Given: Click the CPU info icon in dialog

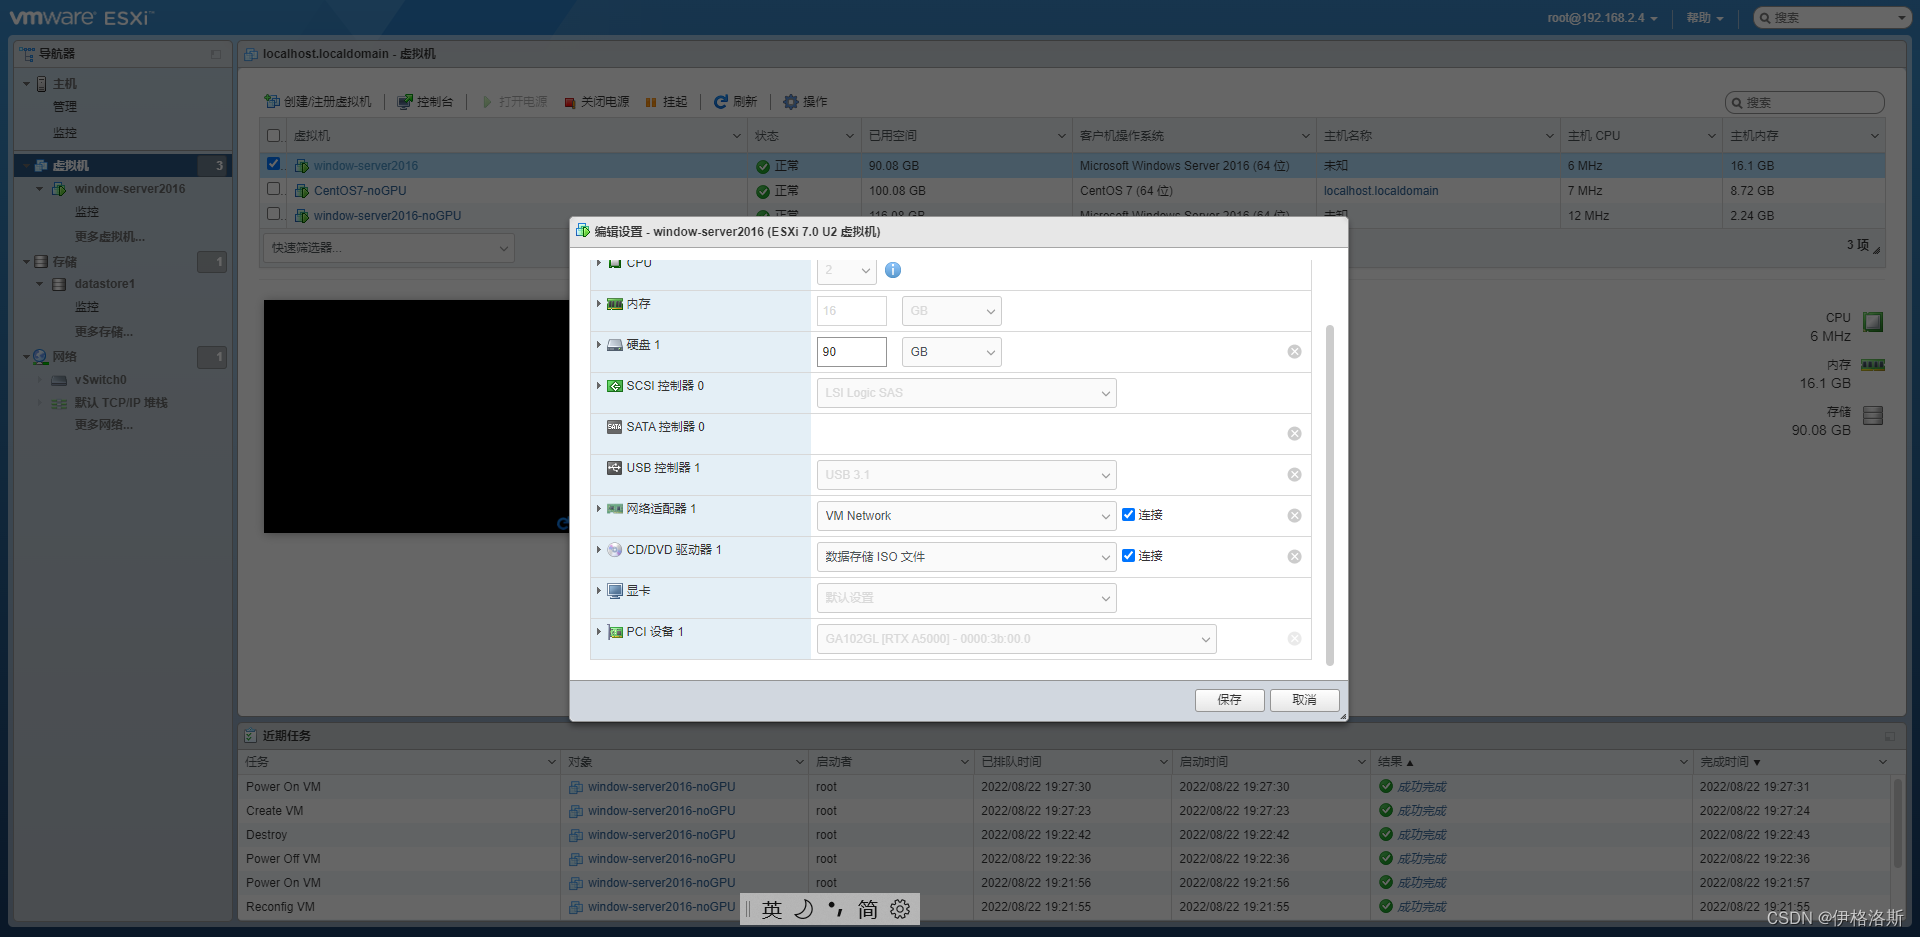Looking at the screenshot, I should pyautogui.click(x=893, y=270).
